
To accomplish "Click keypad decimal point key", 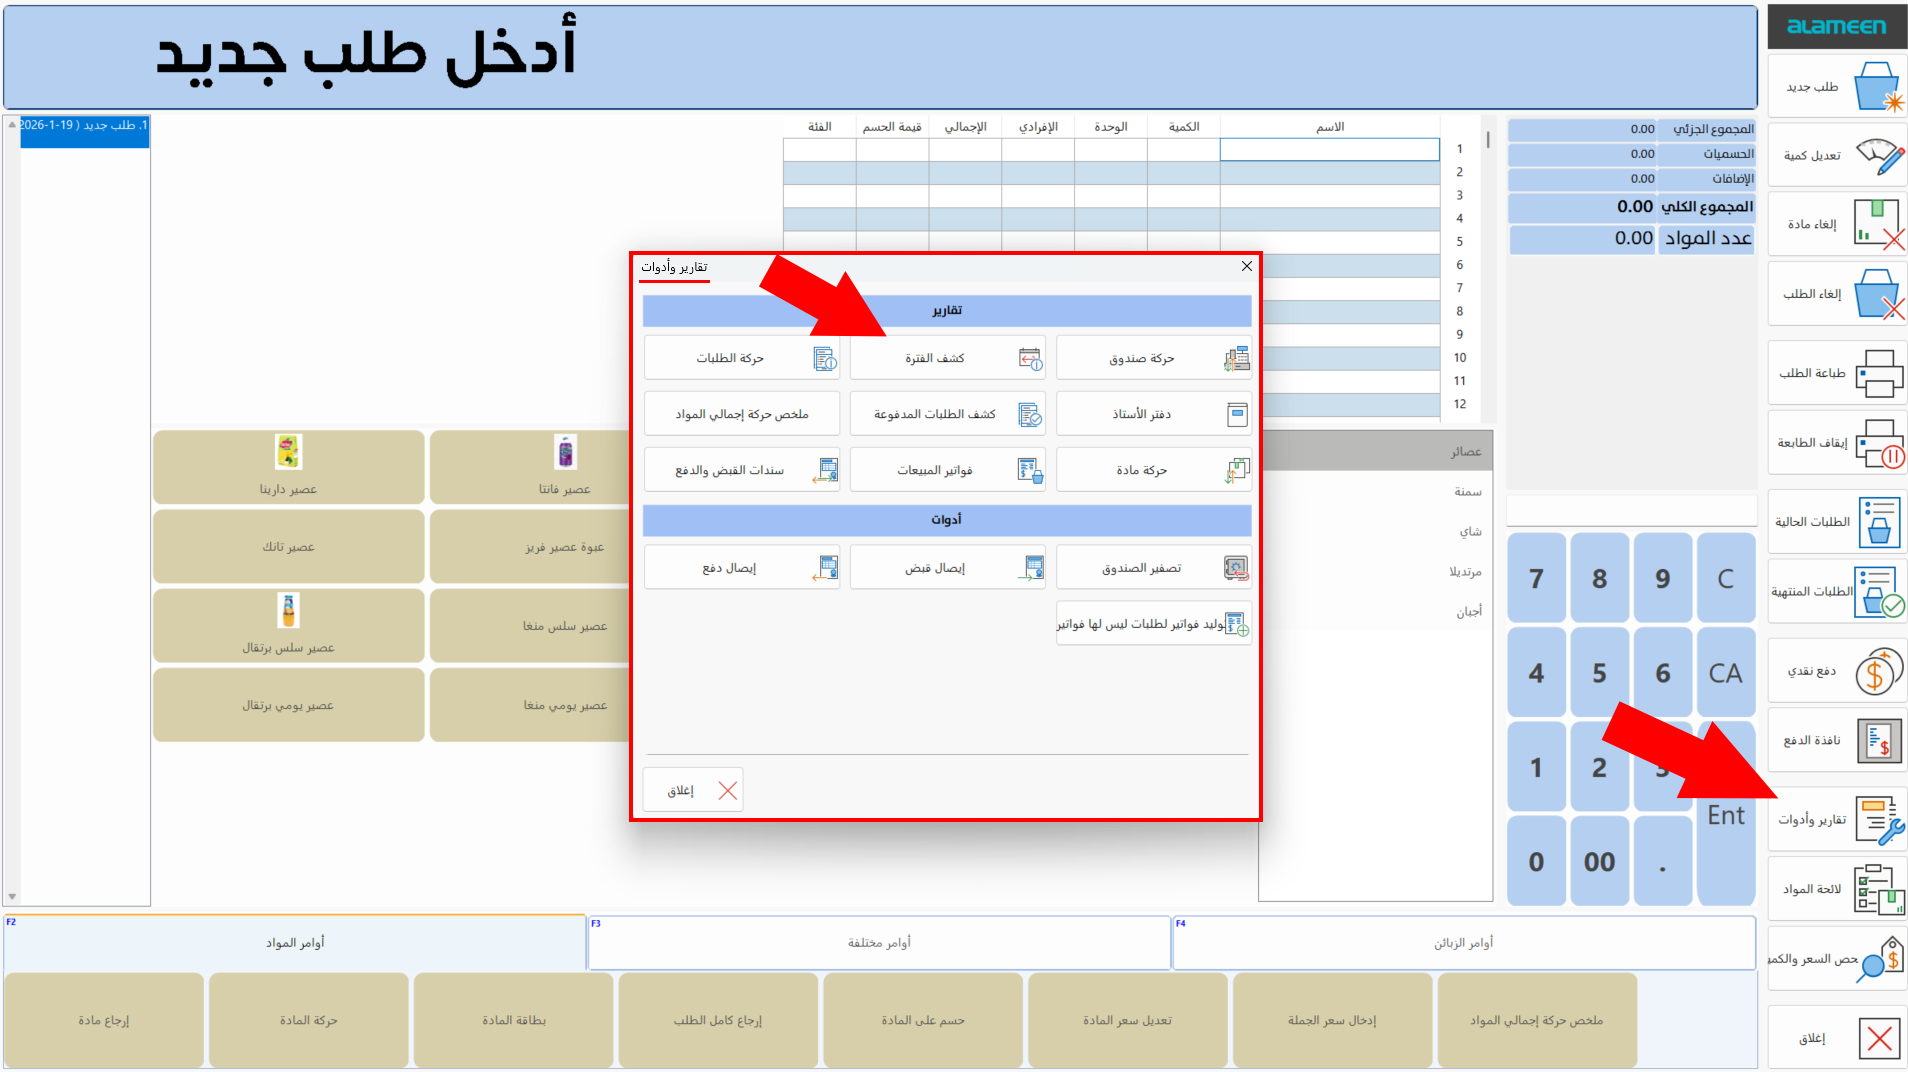I will 1663,862.
